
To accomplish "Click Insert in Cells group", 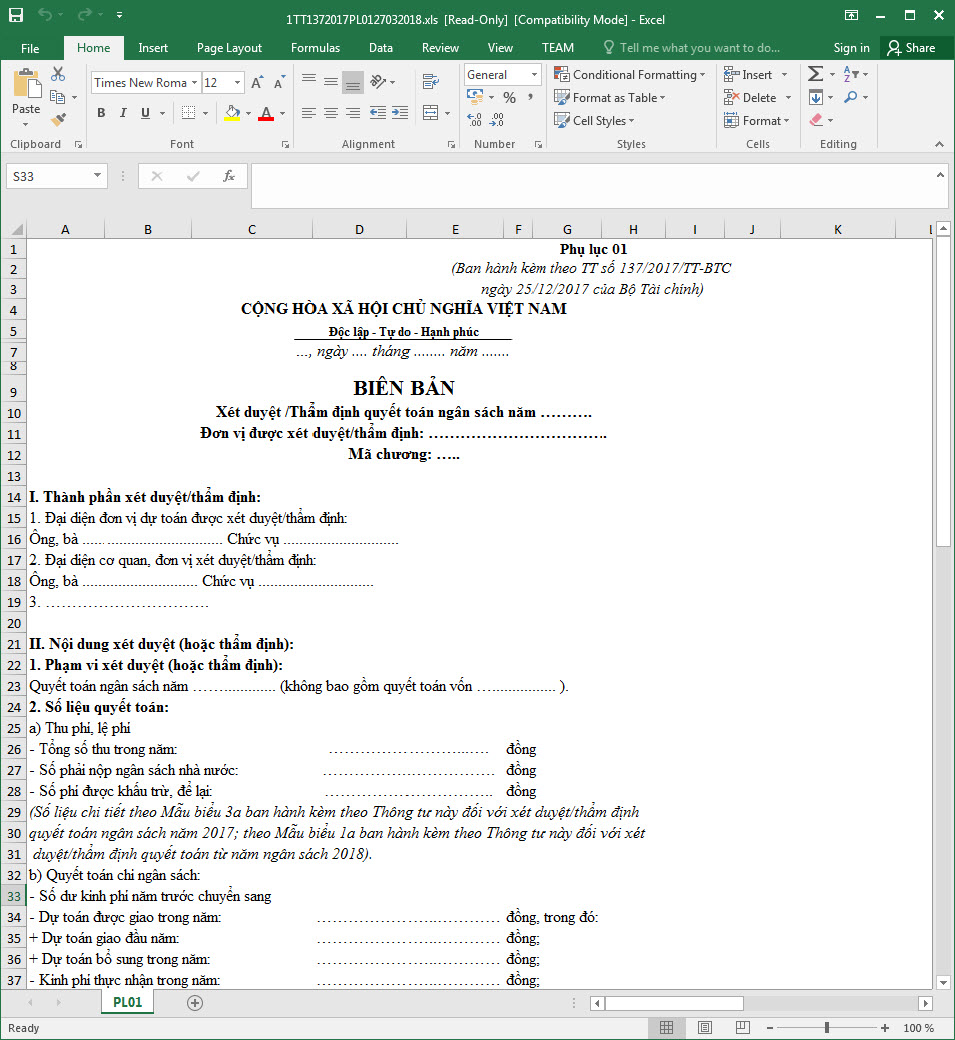I will coord(756,75).
